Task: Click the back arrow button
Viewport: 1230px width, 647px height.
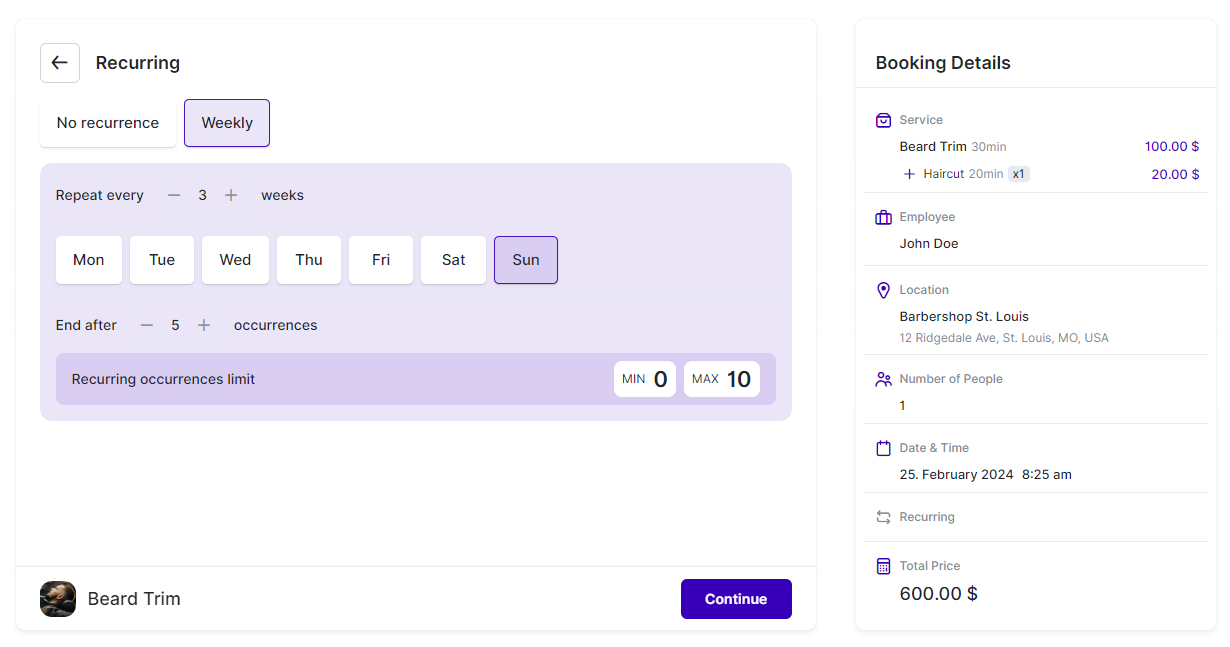Action: (60, 63)
